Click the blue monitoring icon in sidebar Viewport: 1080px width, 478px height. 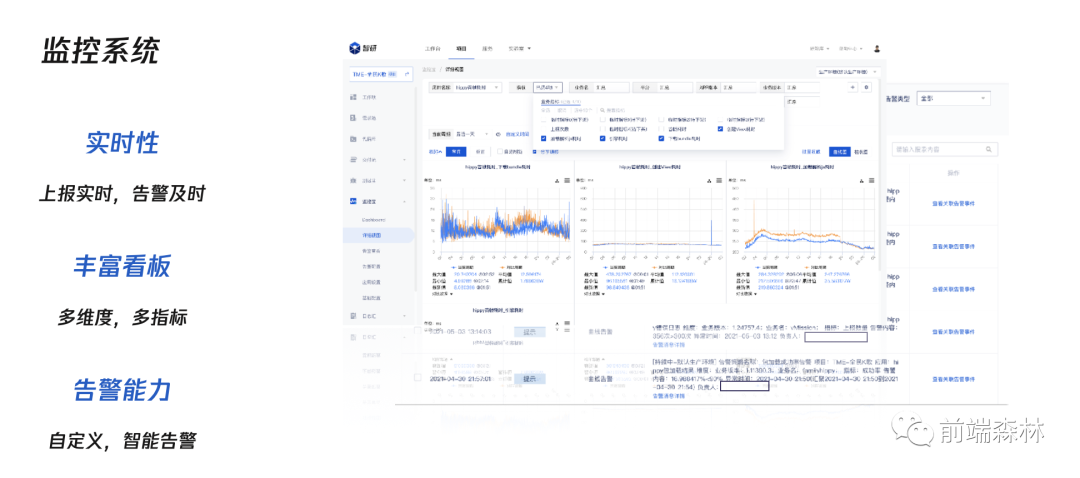pyautogui.click(x=353, y=201)
